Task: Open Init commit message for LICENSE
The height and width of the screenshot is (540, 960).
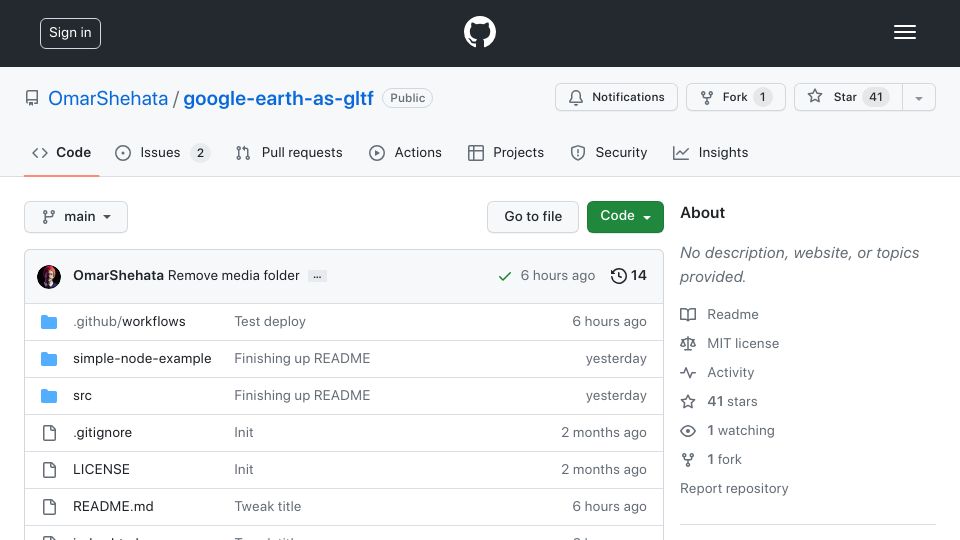Action: point(244,469)
